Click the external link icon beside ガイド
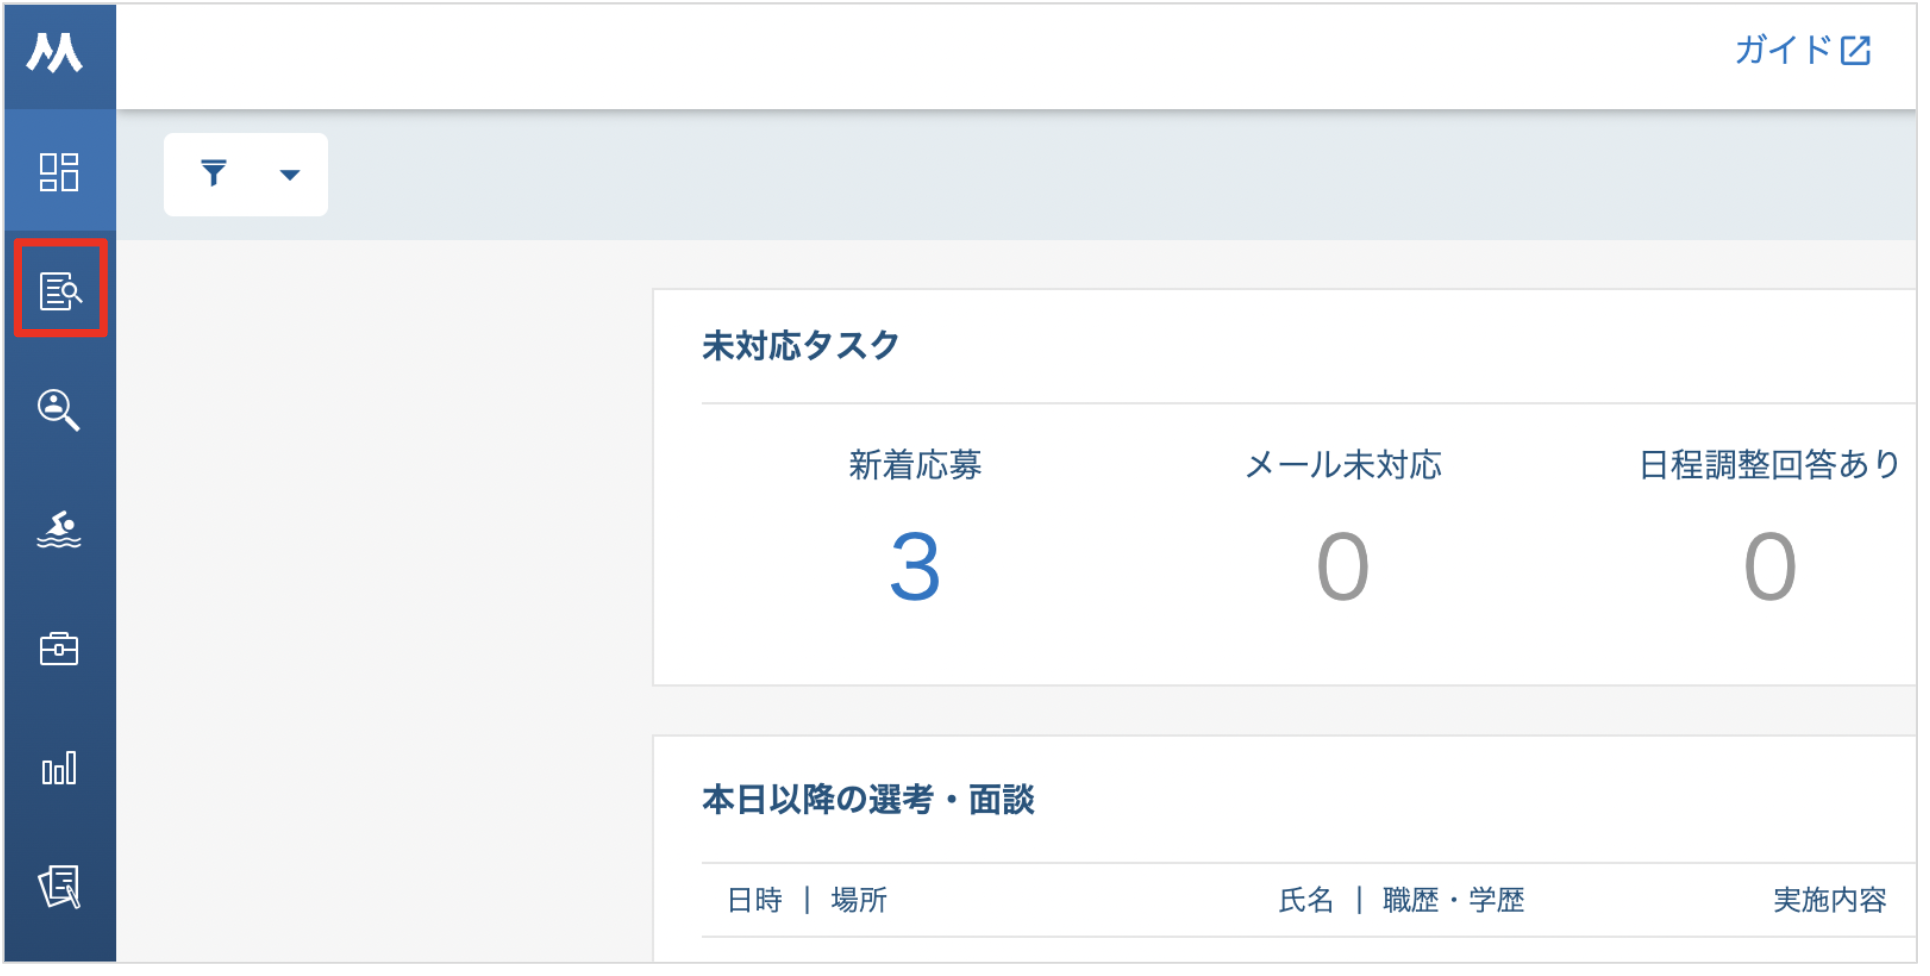Screen dimensions: 1930x976 pos(1856,50)
